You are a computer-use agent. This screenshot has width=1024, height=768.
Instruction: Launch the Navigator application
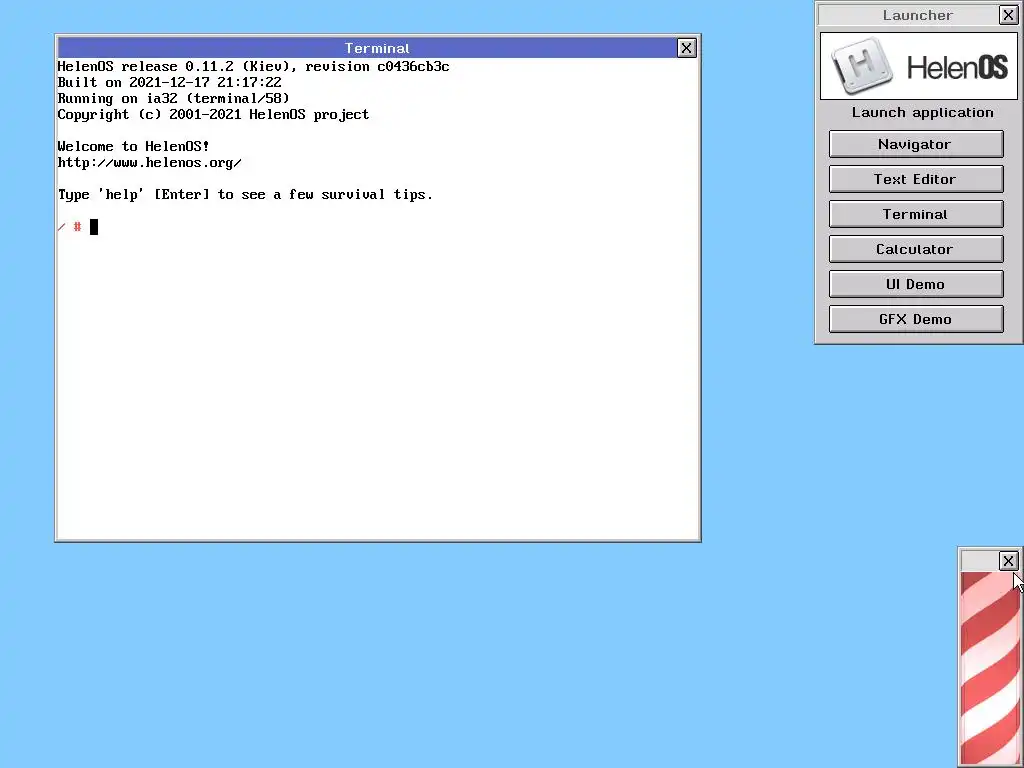click(x=916, y=144)
